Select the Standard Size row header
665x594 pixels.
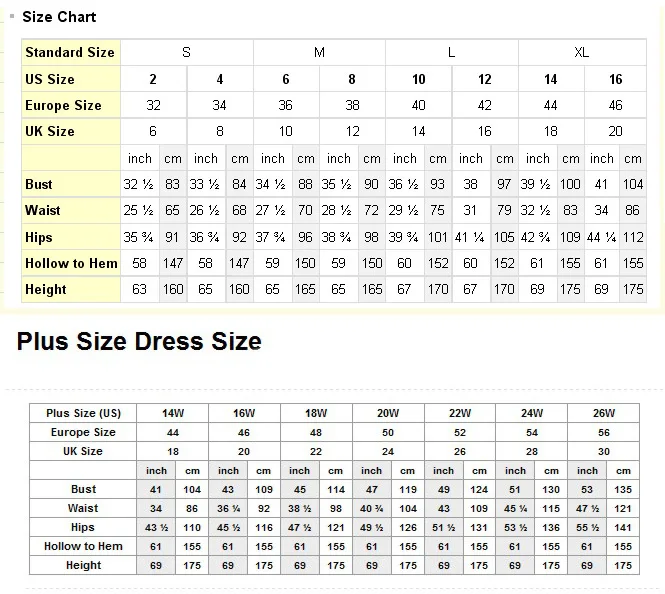point(70,52)
